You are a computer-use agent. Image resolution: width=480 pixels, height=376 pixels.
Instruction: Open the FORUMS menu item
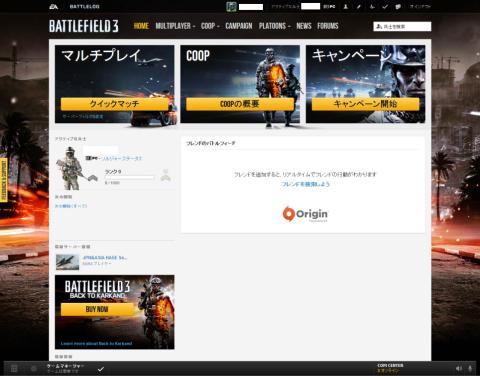[x=328, y=26]
